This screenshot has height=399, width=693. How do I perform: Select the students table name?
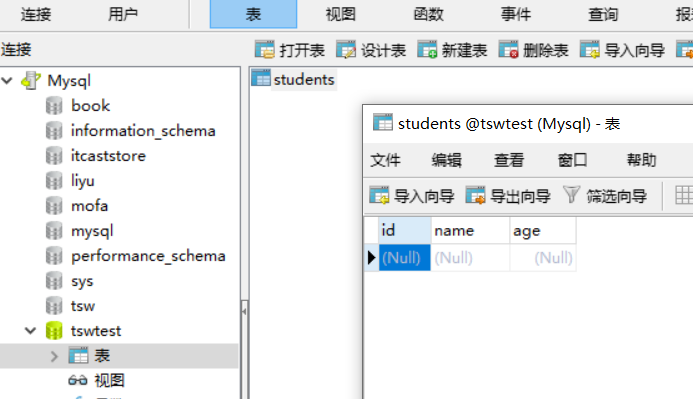304,80
